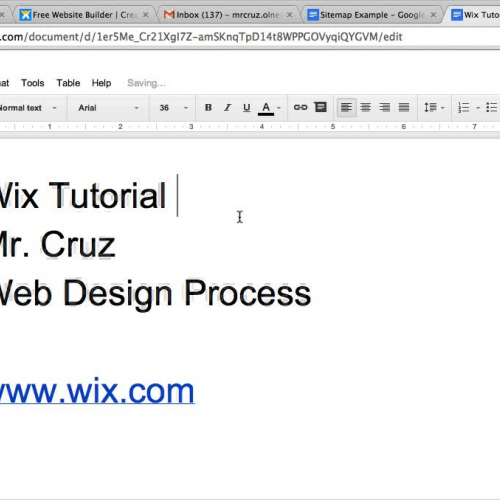Expand the numbered list options arrow

tap(478, 108)
